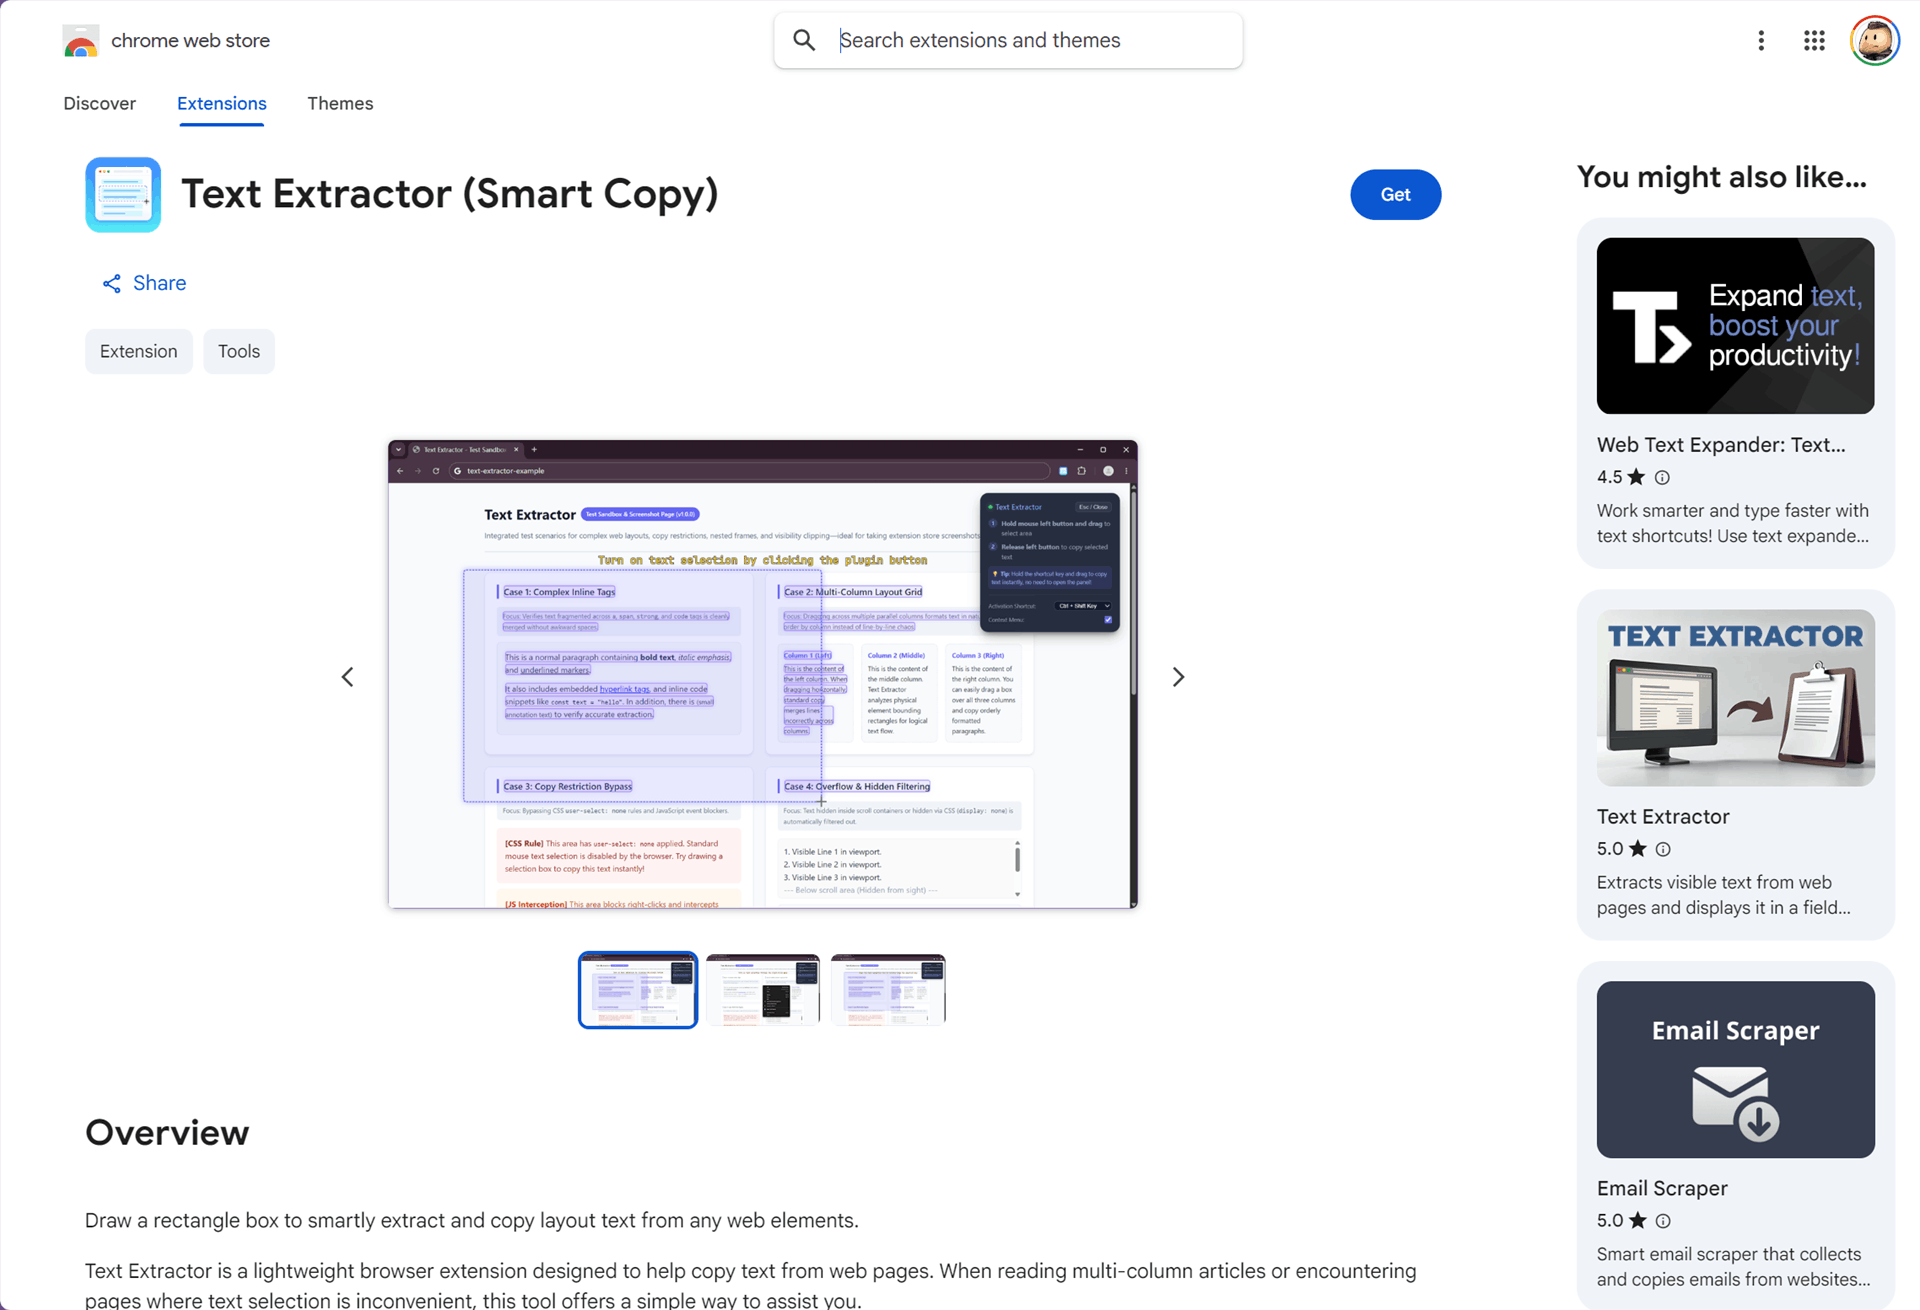Screen dimensions: 1920x1310
Task: Click 'Draw a rectangle box to smartly extract' text
Action: coord(472,1221)
